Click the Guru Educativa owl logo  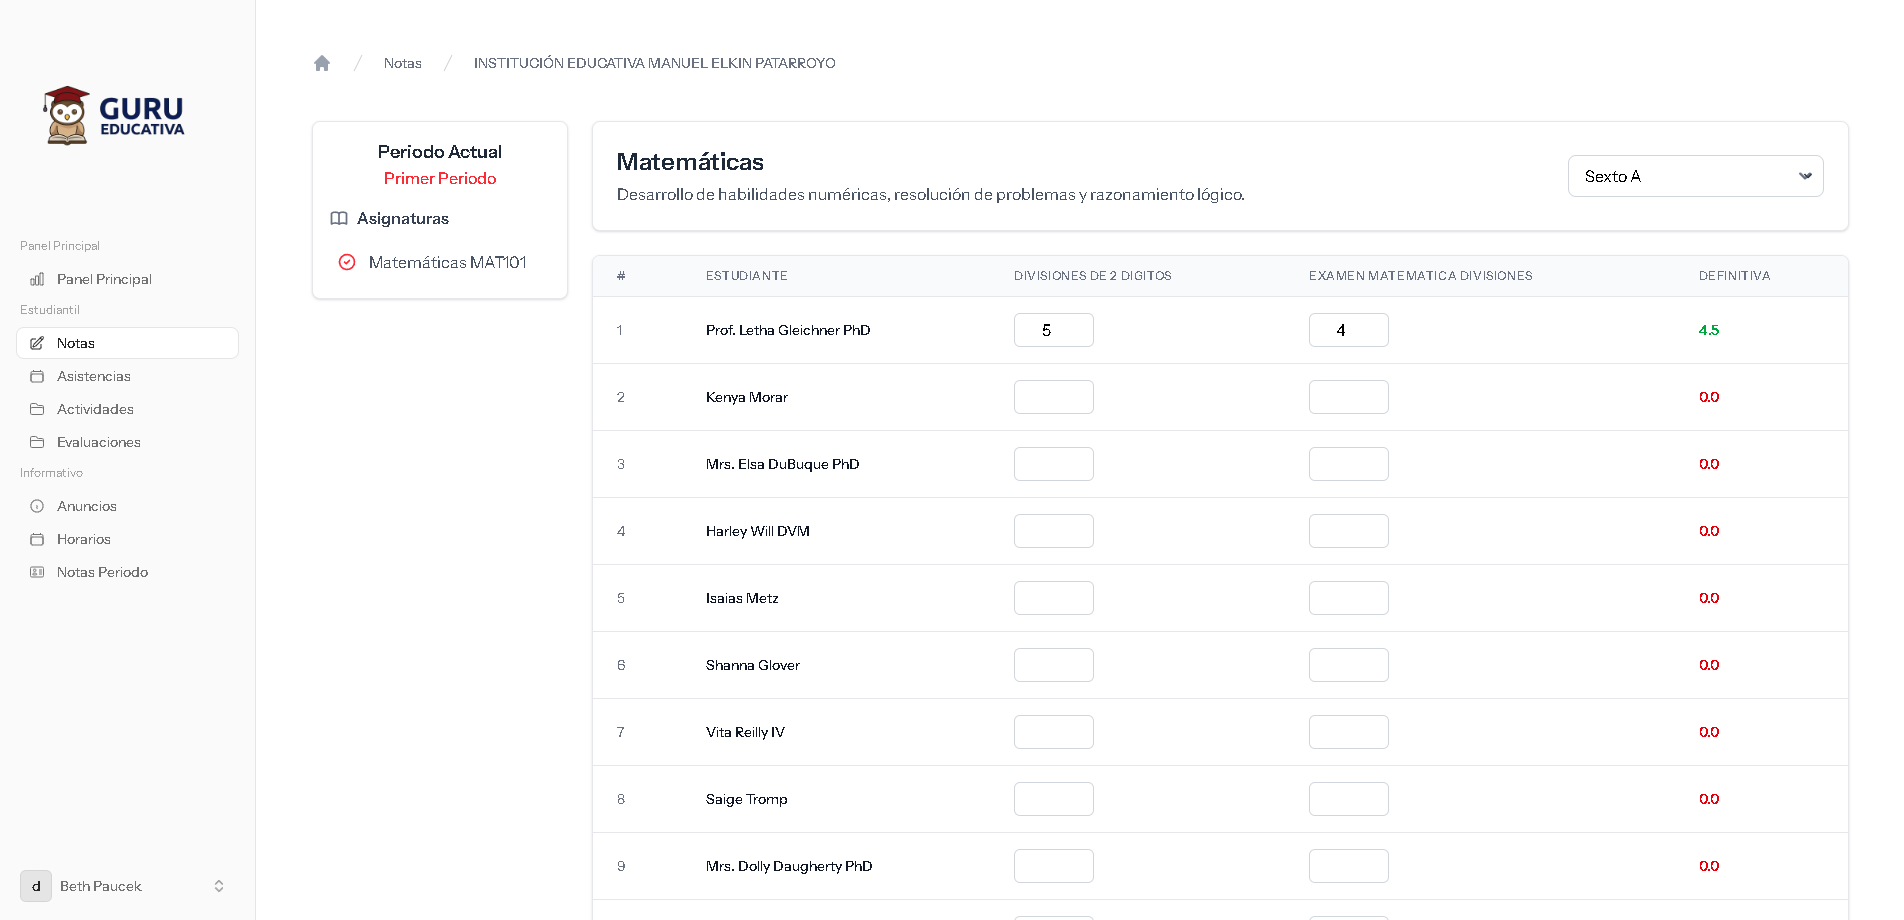point(67,114)
